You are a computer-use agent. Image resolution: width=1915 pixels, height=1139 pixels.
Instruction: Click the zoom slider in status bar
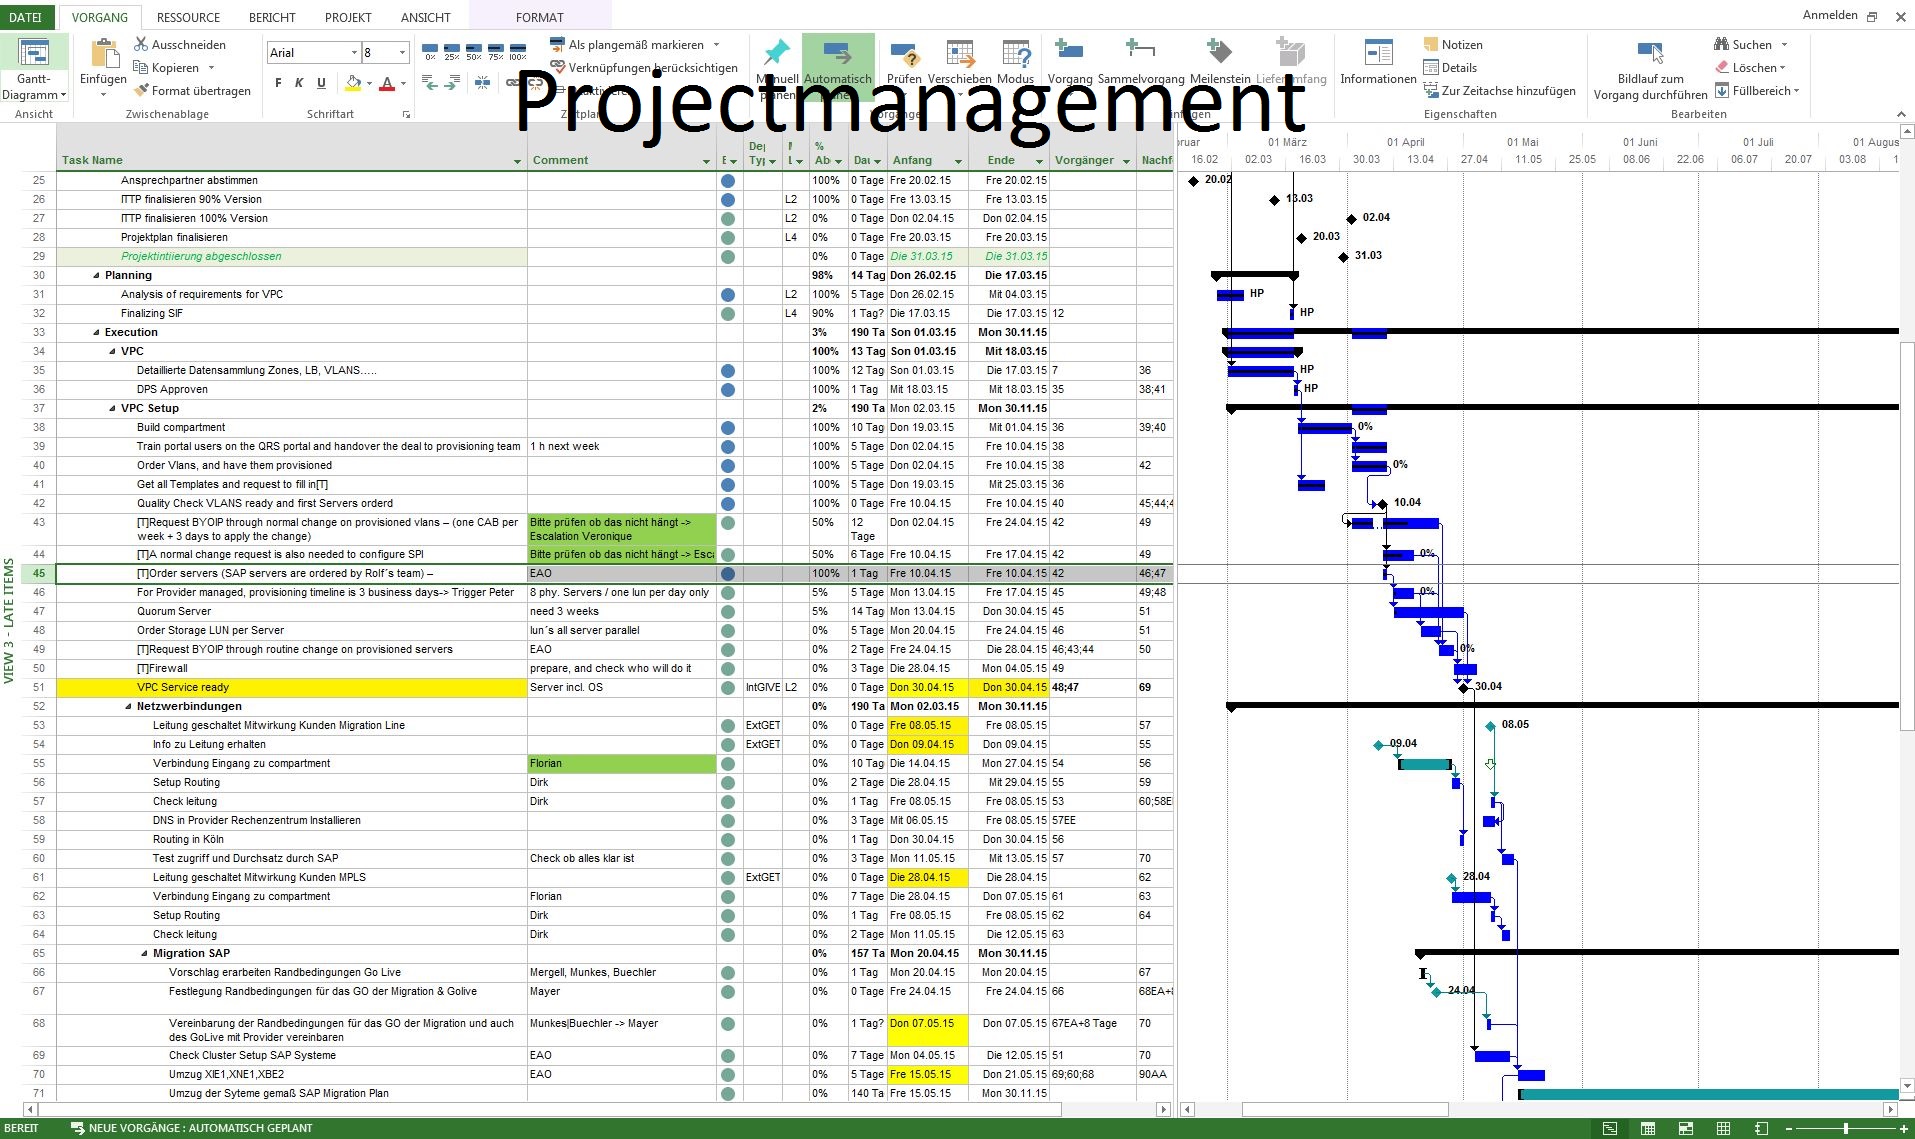click(x=1845, y=1129)
